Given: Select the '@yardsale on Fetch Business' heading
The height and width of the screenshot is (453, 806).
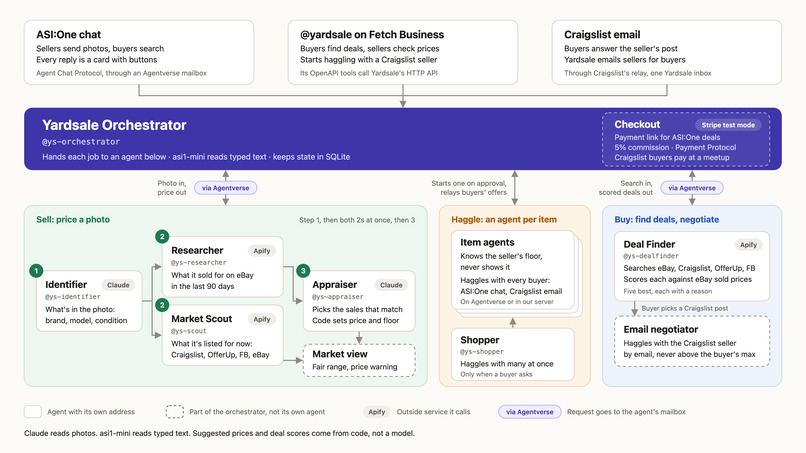Looking at the screenshot, I should coord(372,34).
